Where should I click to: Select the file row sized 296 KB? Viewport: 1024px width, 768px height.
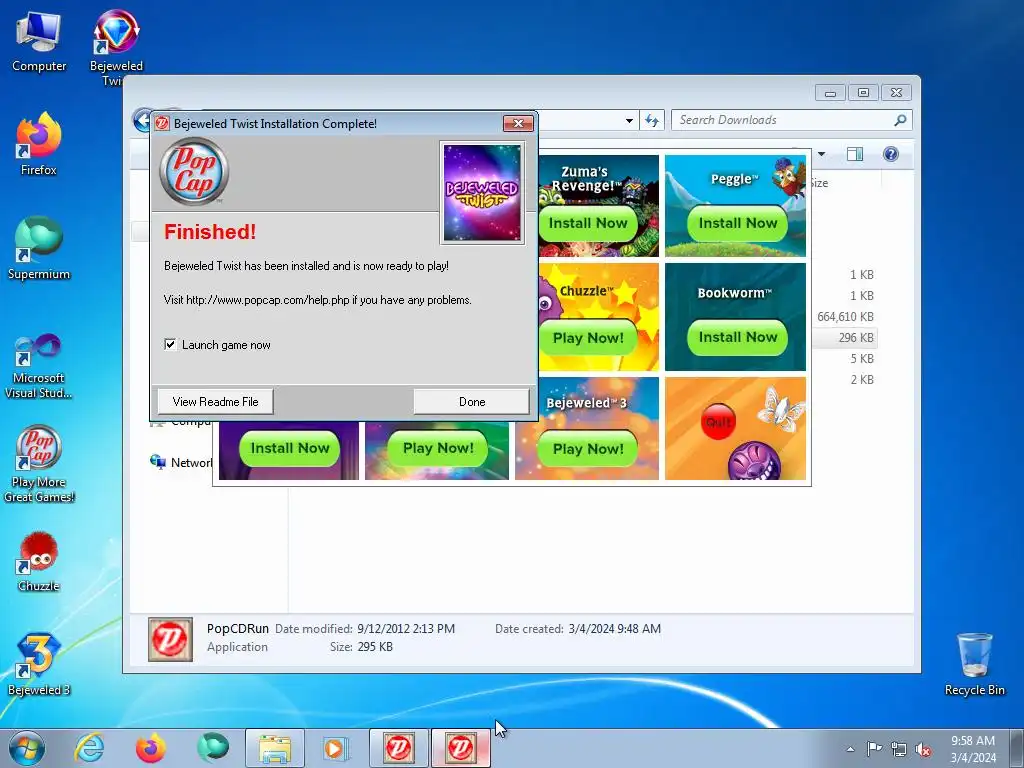(845, 338)
